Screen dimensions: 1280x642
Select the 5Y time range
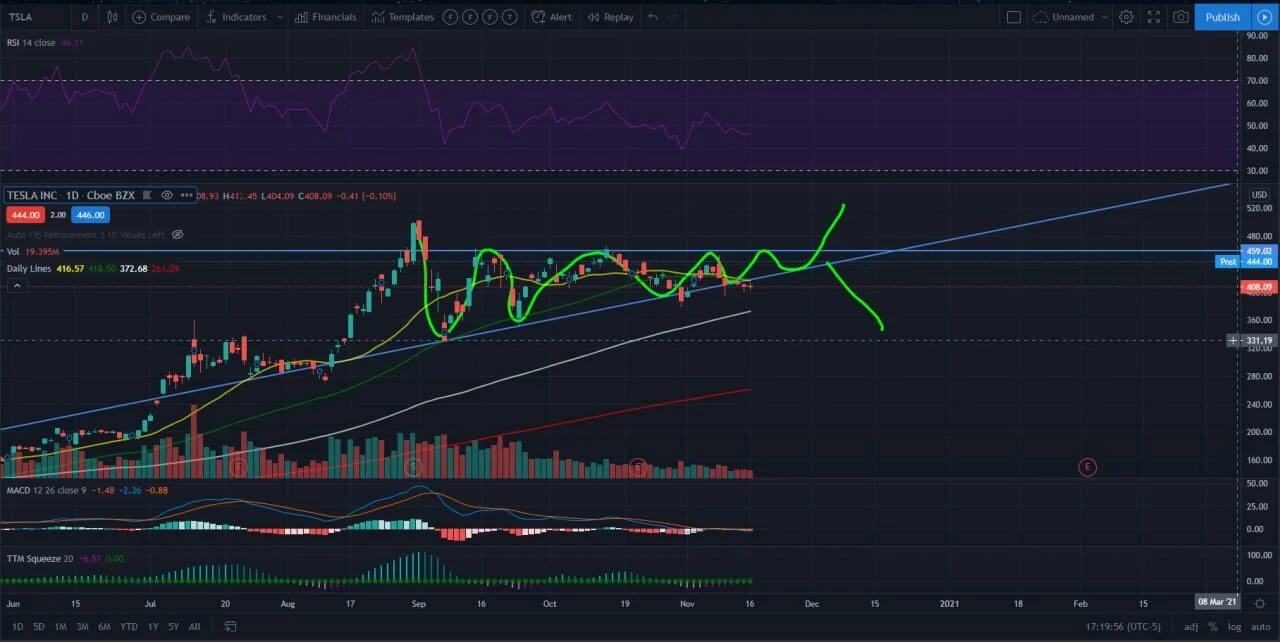click(173, 627)
